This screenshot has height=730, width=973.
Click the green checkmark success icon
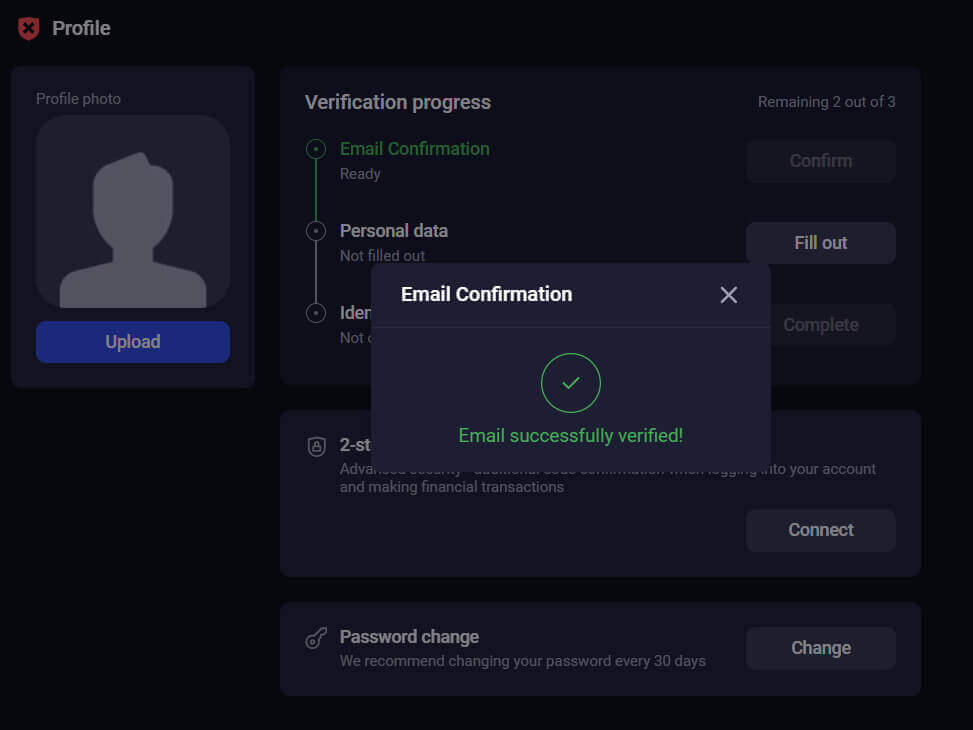[x=570, y=383]
